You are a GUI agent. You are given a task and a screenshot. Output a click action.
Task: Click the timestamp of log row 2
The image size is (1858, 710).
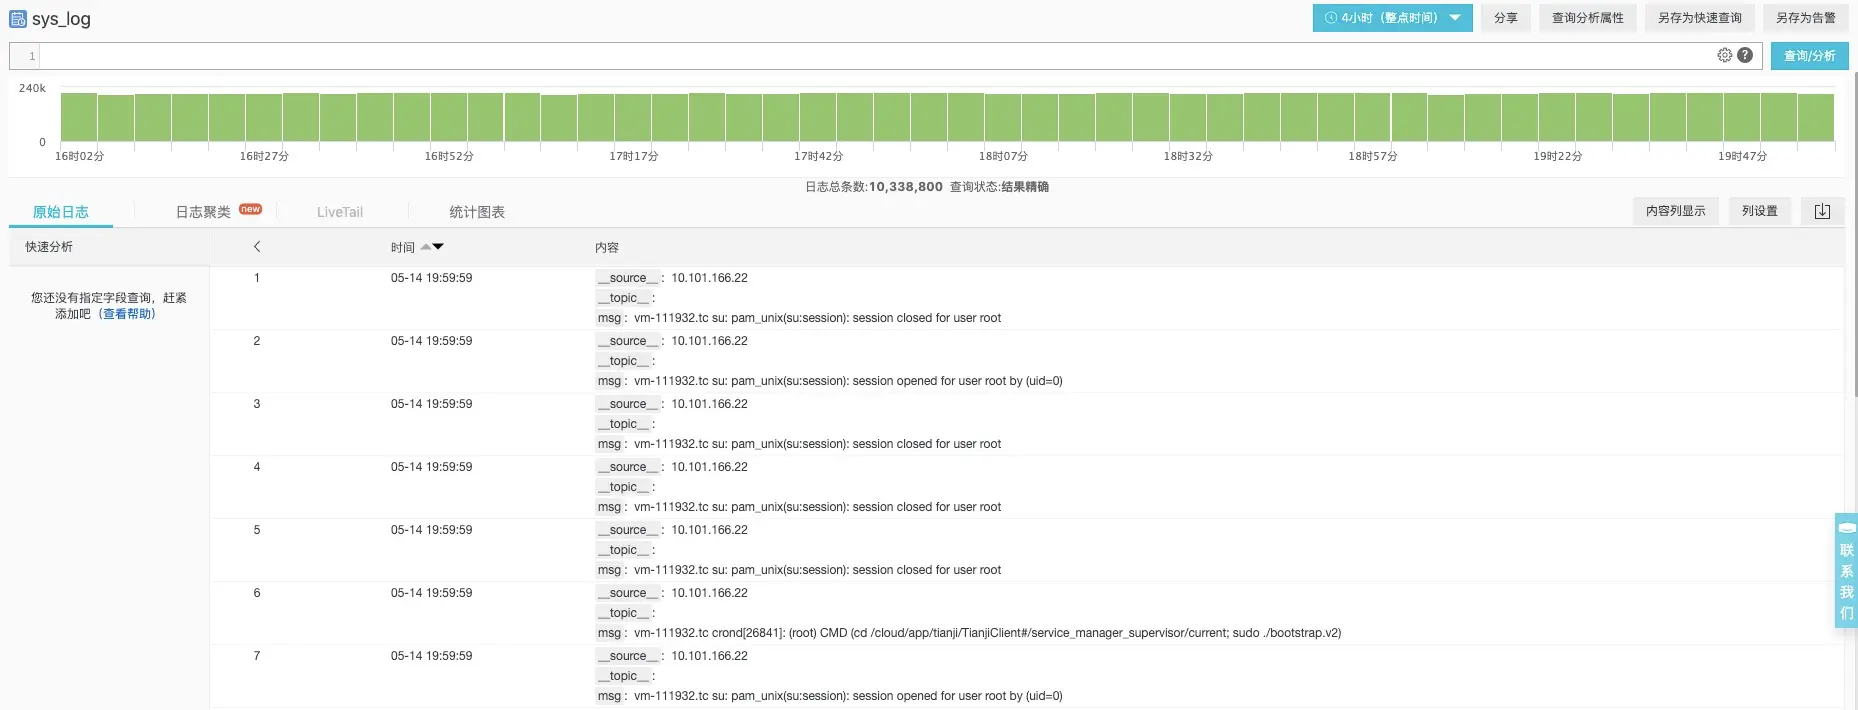pyautogui.click(x=431, y=341)
